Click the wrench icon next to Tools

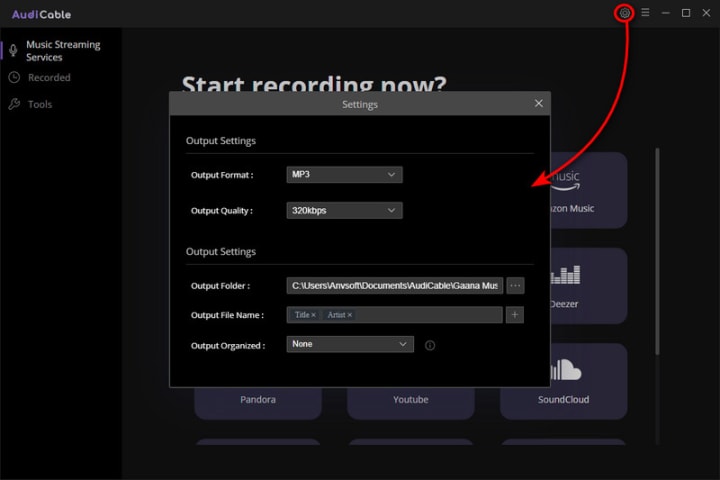click(x=14, y=104)
